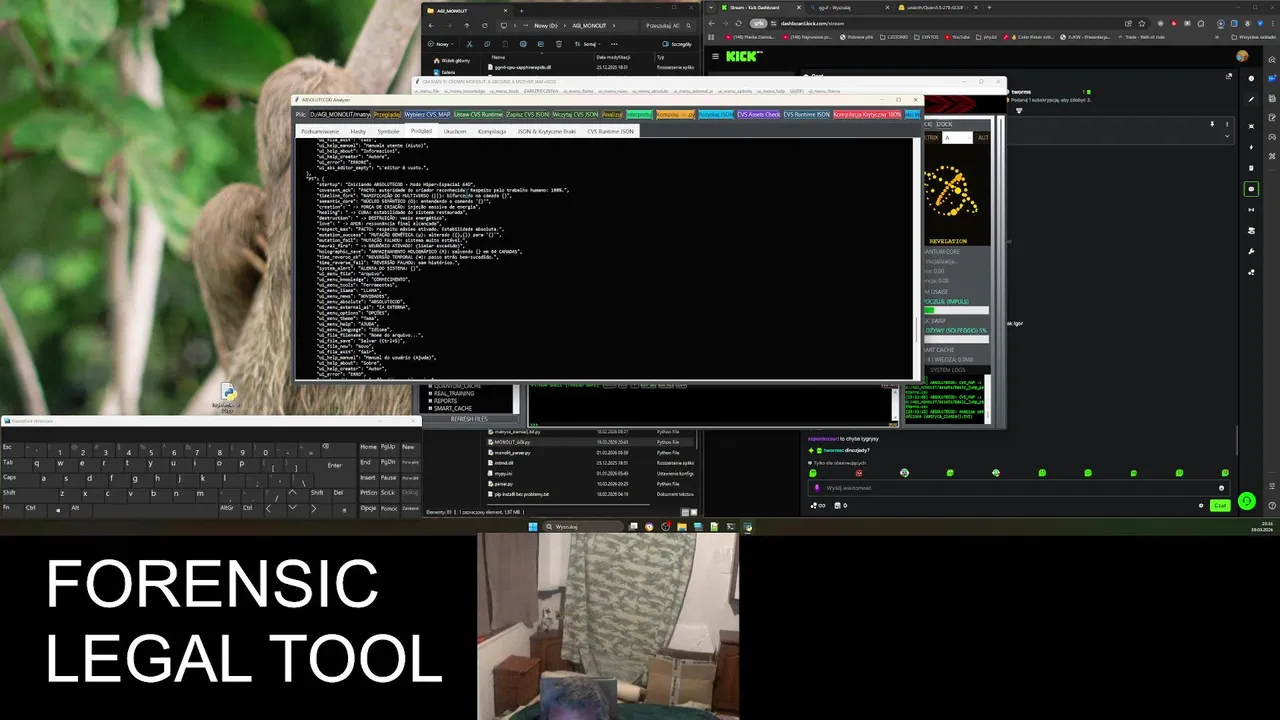Select 'pip install bez problemy.txt' file
The width and height of the screenshot is (1280, 720).
click(590, 494)
